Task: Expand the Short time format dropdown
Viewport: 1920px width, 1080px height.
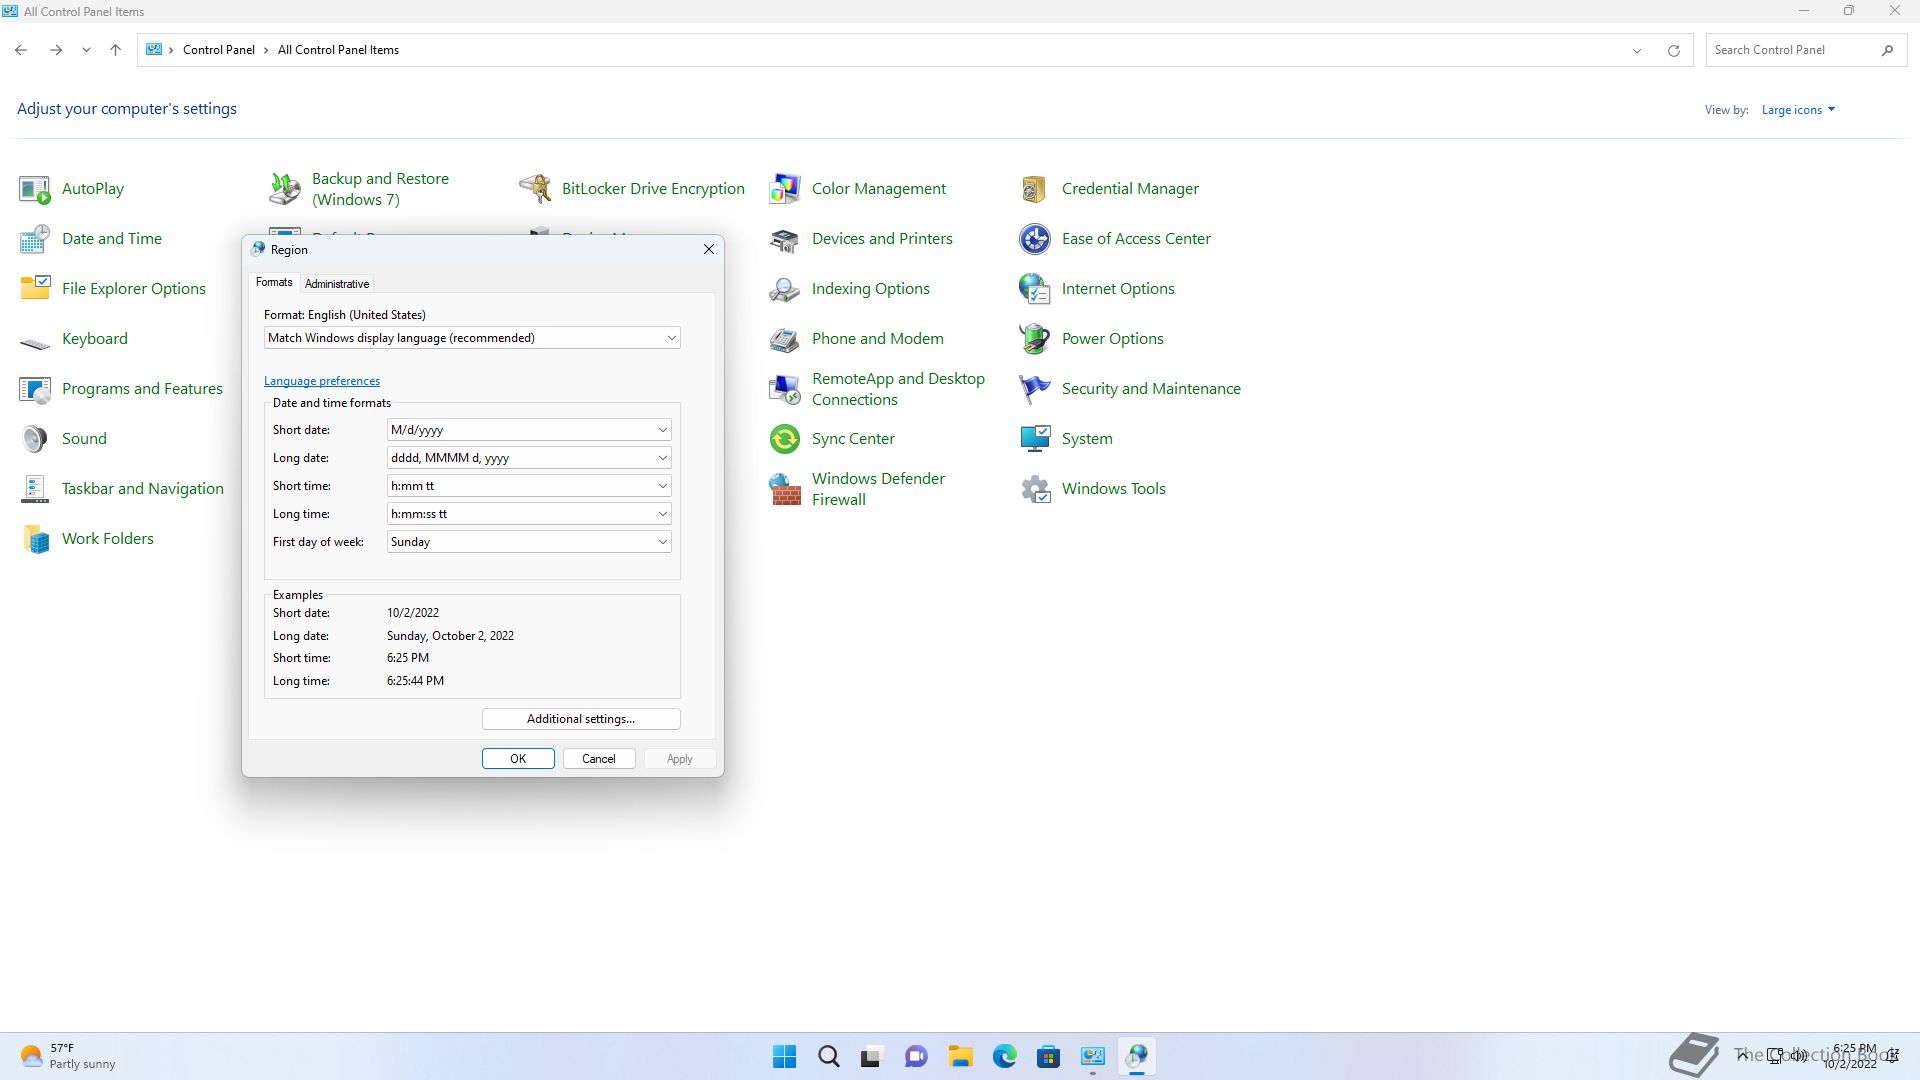Action: 529,486
